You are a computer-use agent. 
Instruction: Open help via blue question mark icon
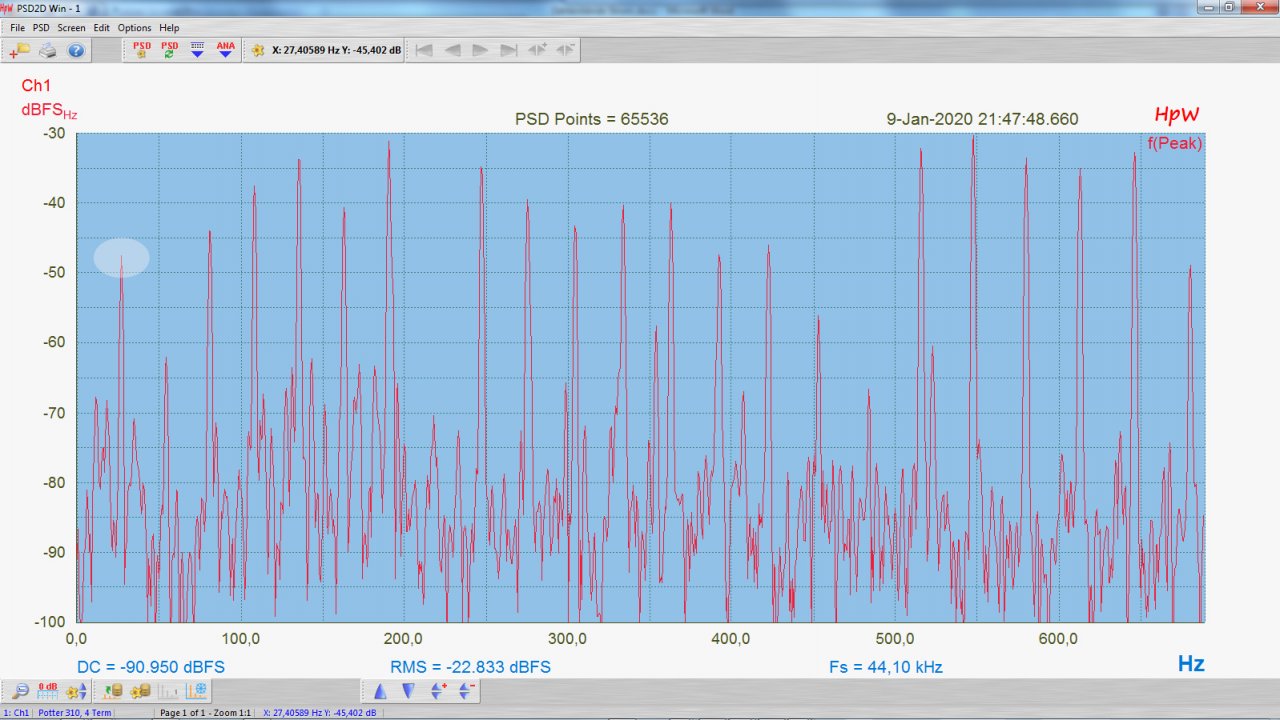coord(75,50)
